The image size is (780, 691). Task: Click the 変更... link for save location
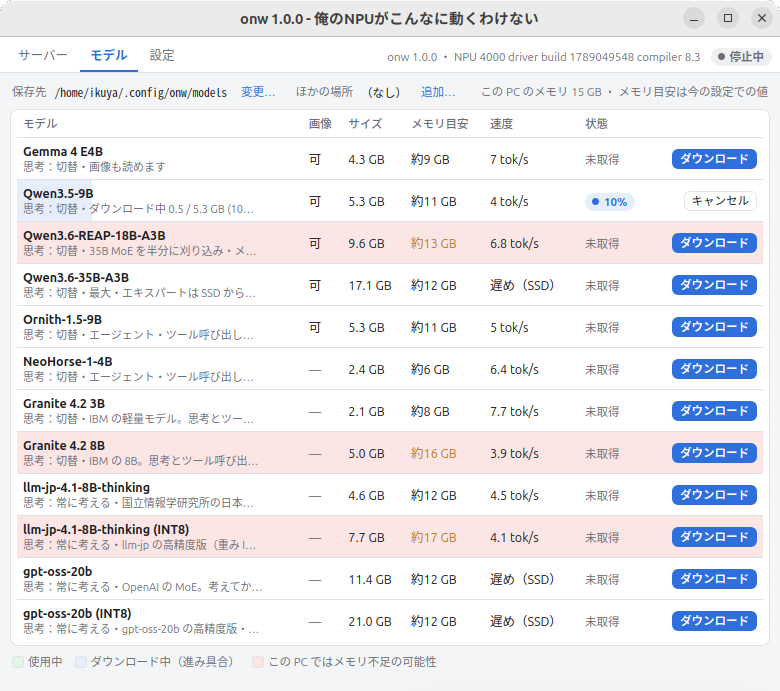click(x=258, y=92)
